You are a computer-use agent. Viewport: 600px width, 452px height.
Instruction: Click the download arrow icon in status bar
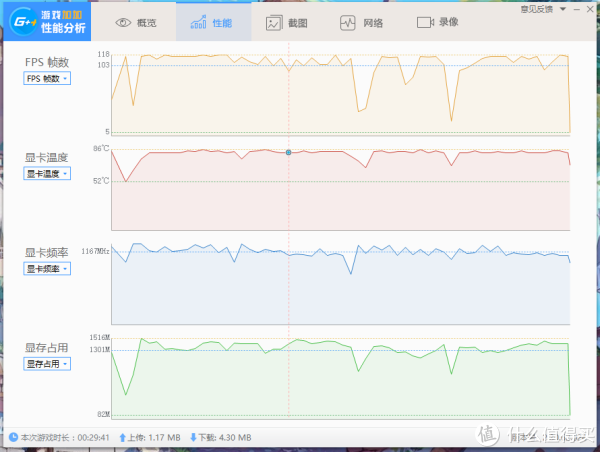click(x=193, y=437)
